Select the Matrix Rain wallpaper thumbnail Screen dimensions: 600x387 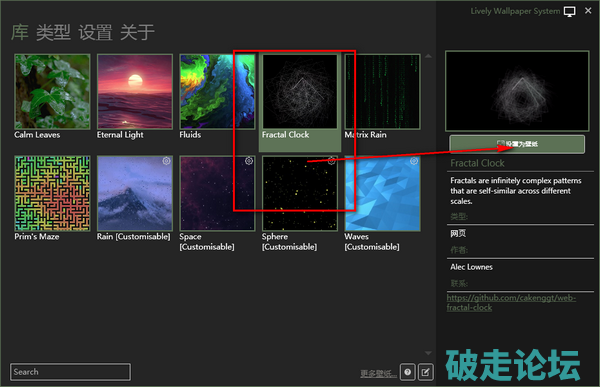click(383, 91)
